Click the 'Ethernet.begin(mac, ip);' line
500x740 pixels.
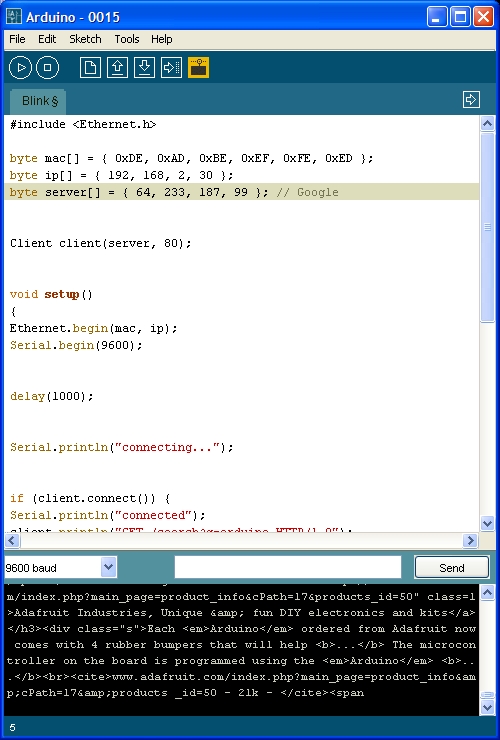click(x=93, y=328)
